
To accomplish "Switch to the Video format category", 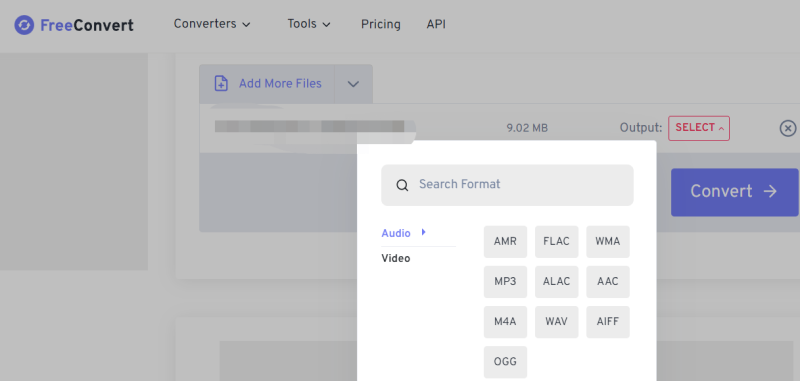I will (396, 259).
